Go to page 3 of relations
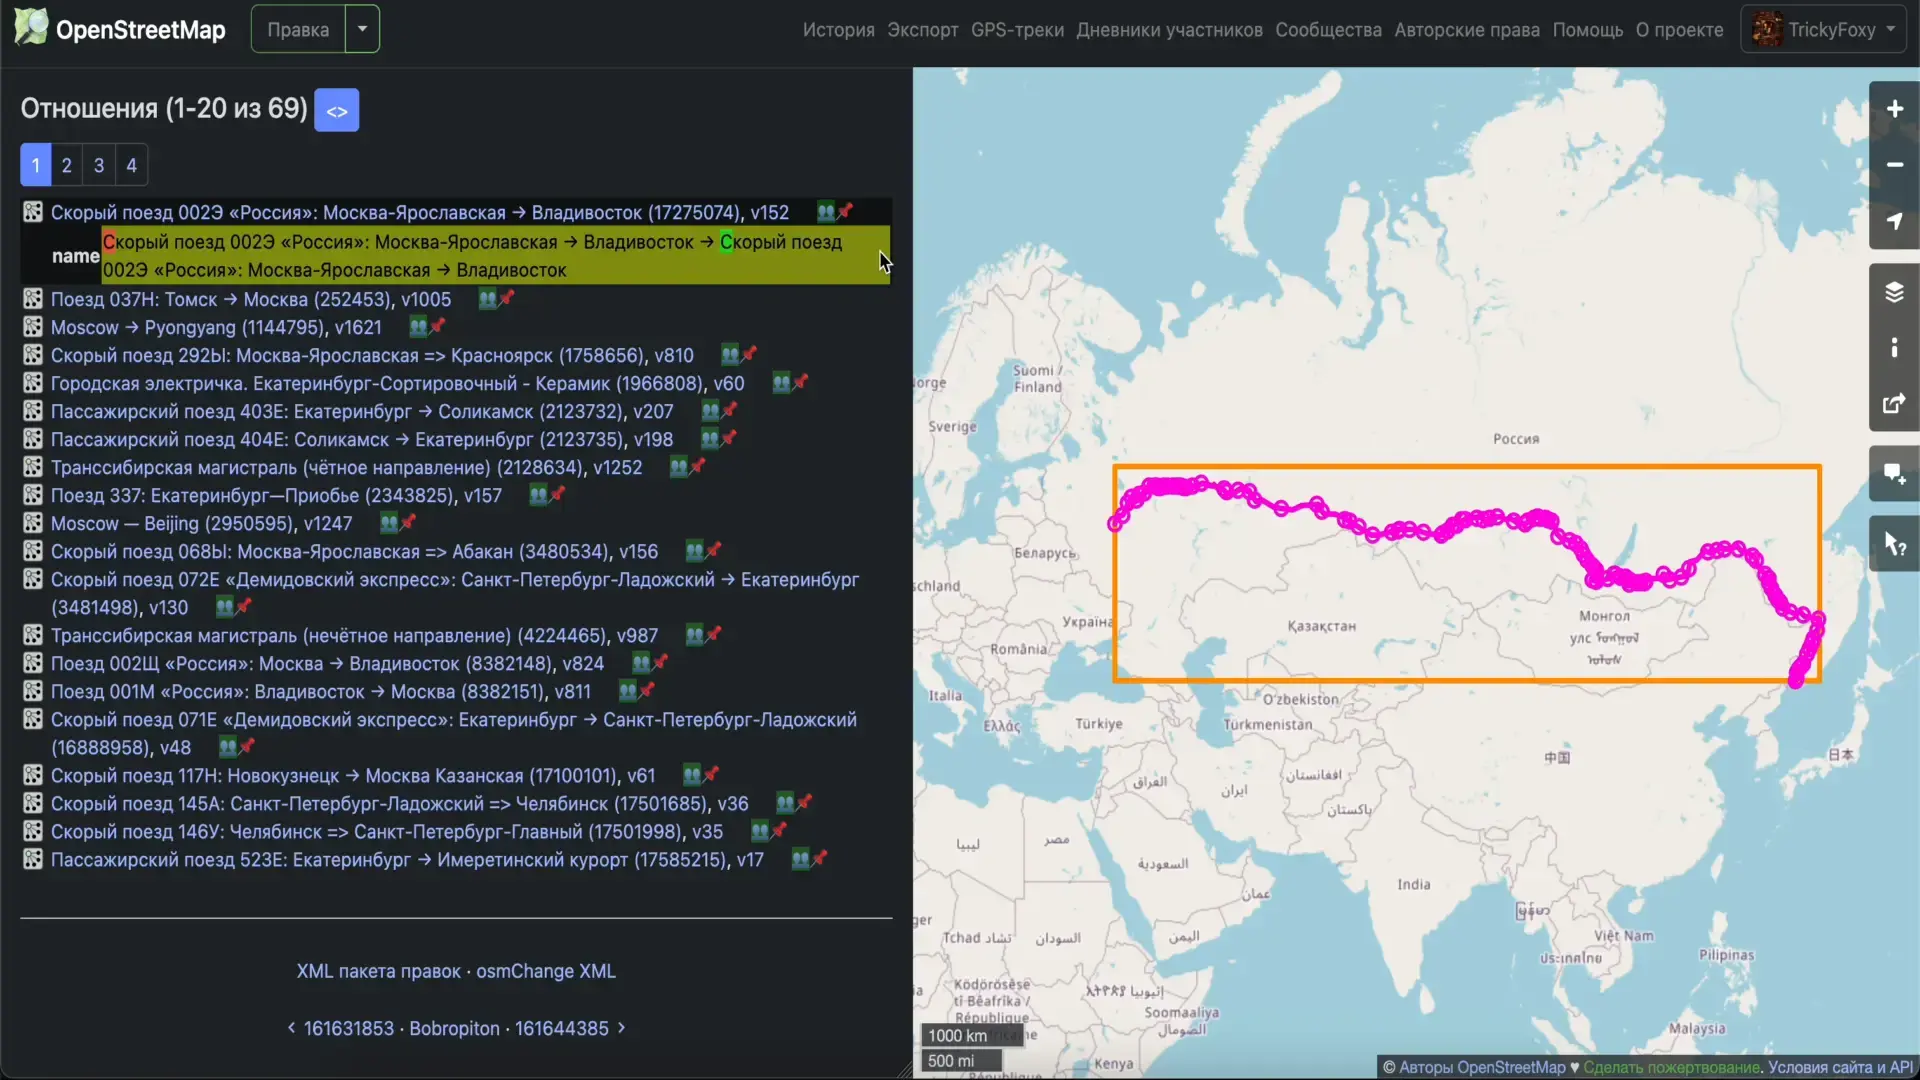The height and width of the screenshot is (1080, 1920). [99, 166]
